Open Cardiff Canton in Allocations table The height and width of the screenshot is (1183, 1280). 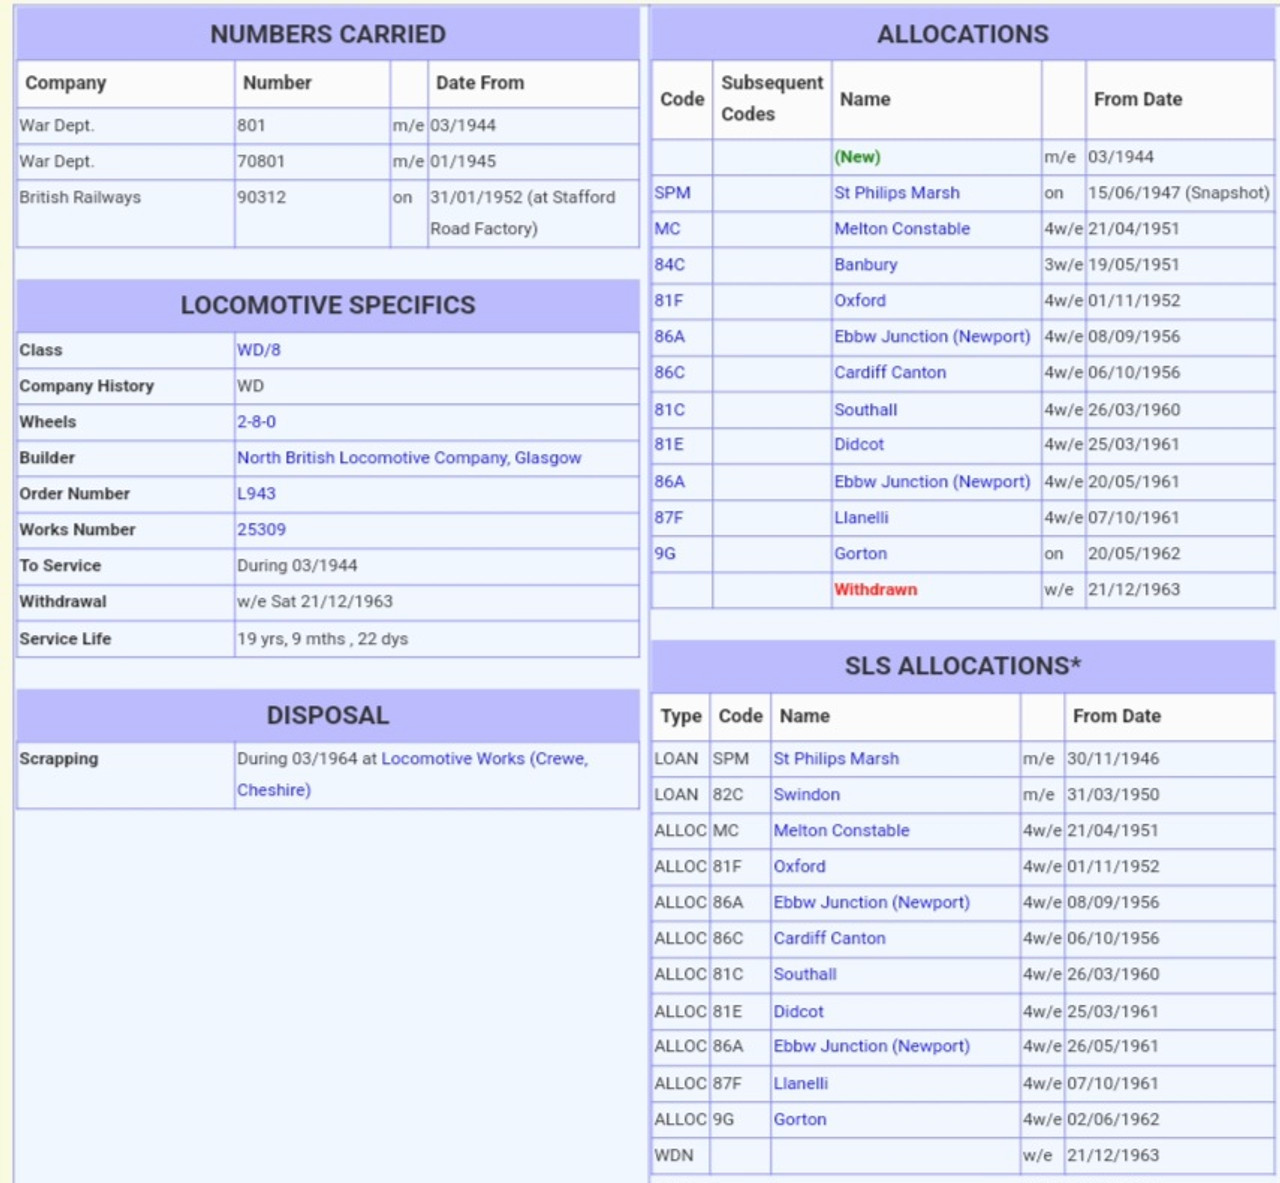[x=890, y=373]
